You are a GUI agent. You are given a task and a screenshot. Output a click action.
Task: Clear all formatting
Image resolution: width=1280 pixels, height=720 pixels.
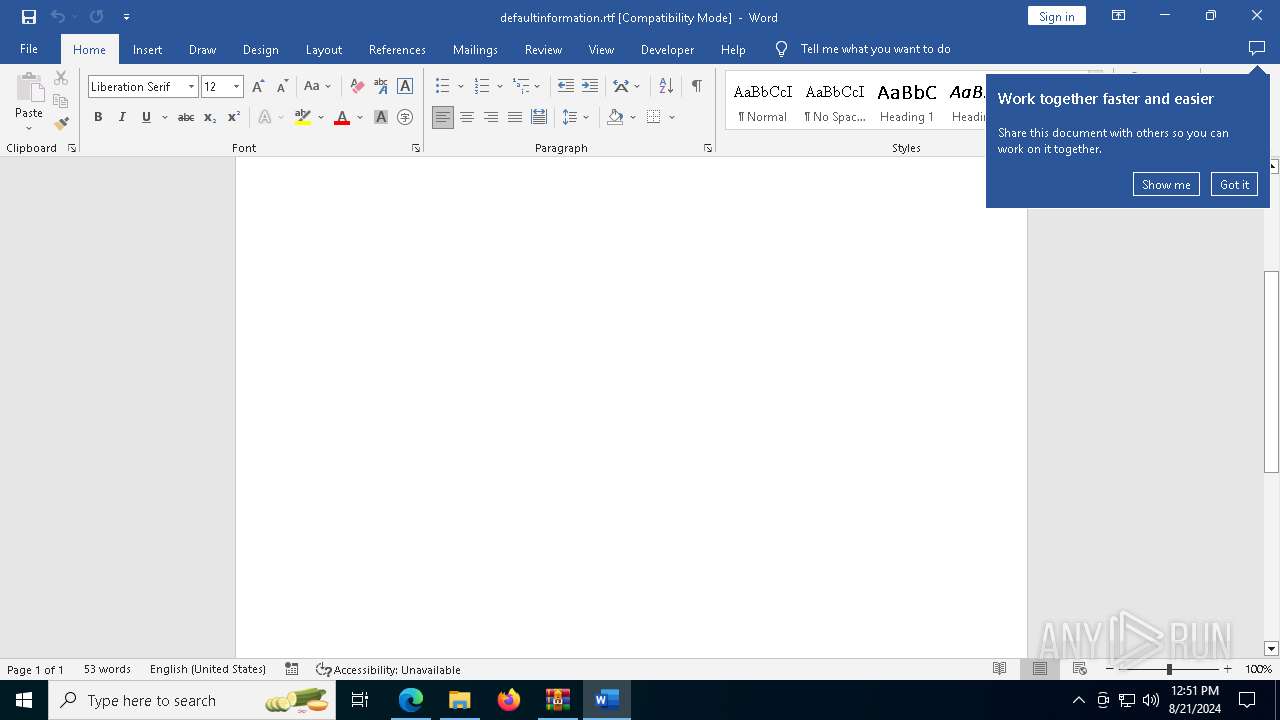pos(357,86)
